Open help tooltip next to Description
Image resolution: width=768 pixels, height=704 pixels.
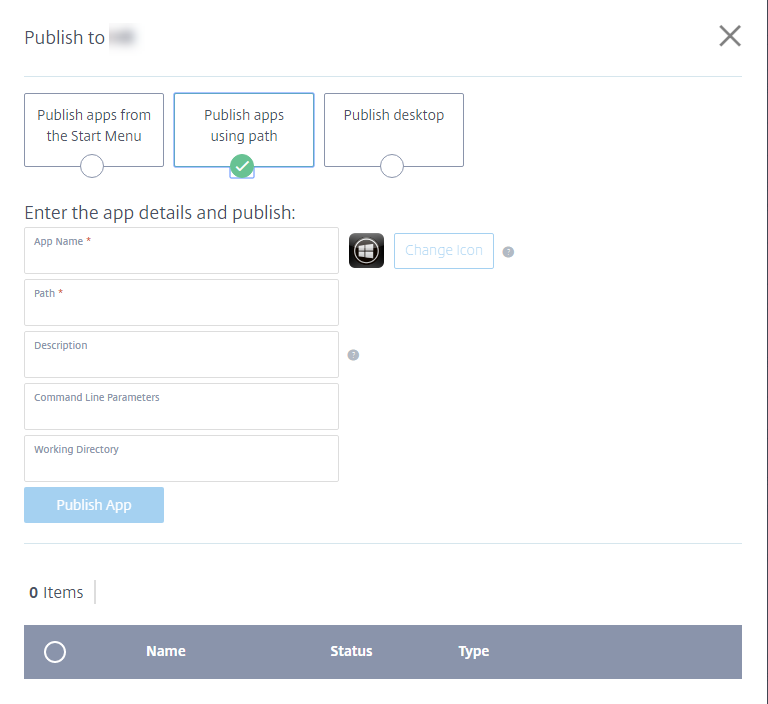click(353, 355)
